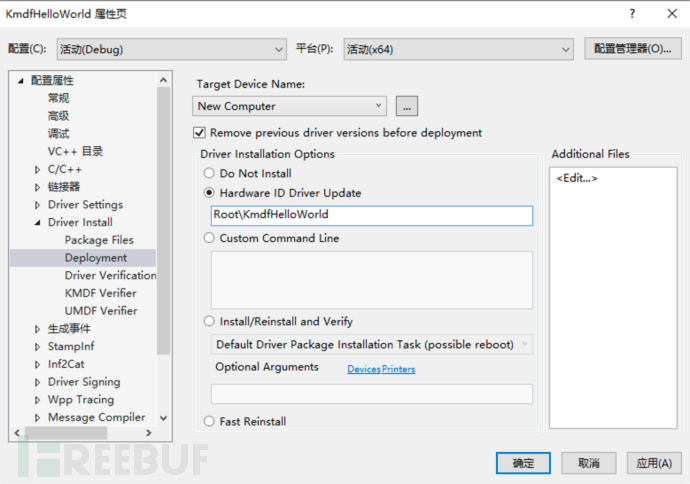
Task: Click the tree scroll down arrow
Action: [164, 418]
